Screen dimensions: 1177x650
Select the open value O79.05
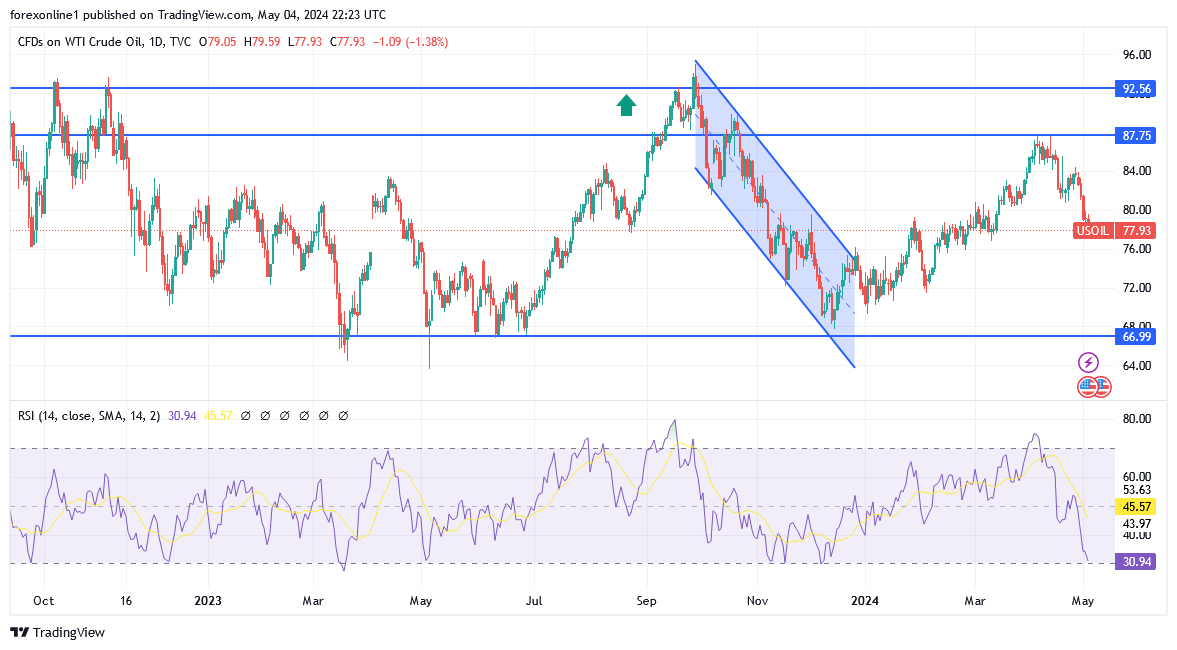218,42
